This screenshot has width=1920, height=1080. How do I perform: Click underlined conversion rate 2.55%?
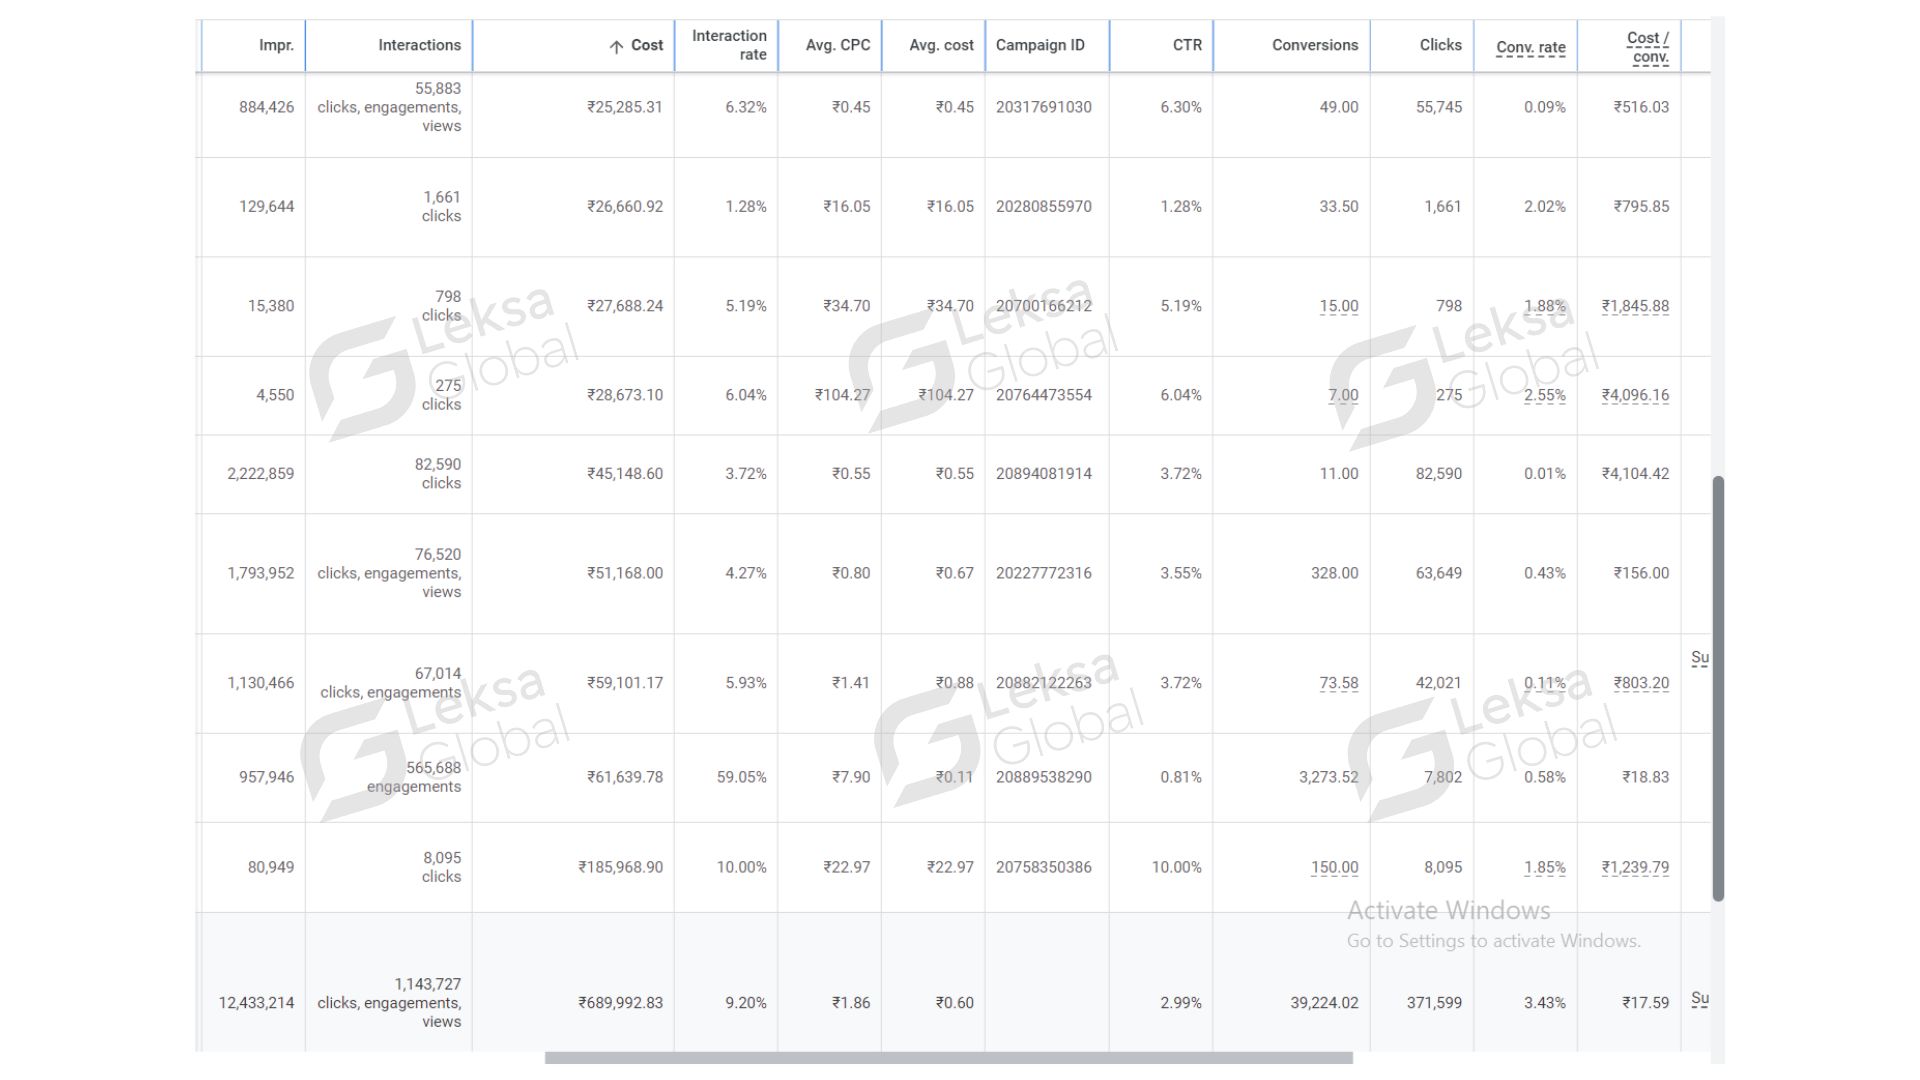pos(1544,395)
